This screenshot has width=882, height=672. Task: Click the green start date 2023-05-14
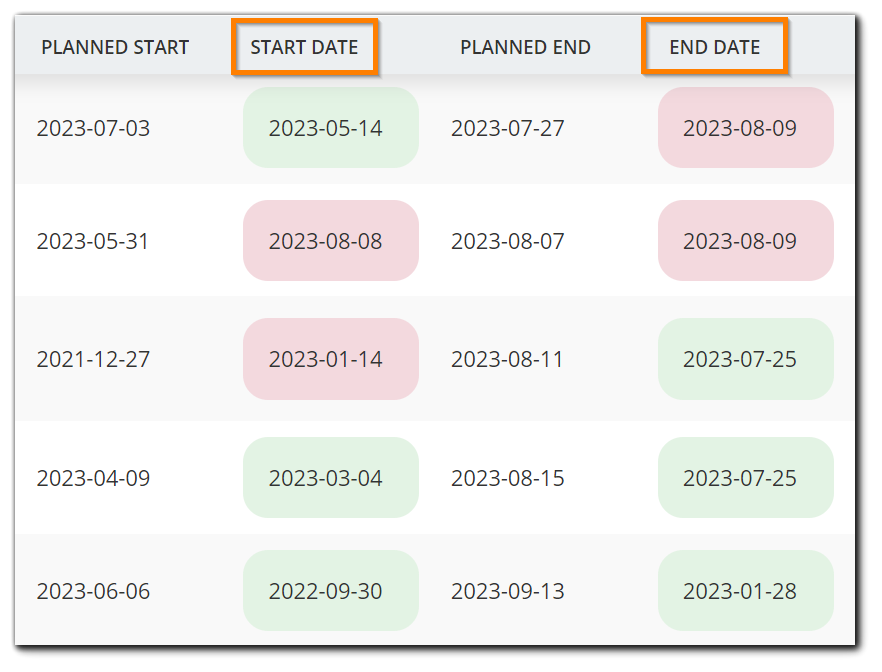(330, 127)
